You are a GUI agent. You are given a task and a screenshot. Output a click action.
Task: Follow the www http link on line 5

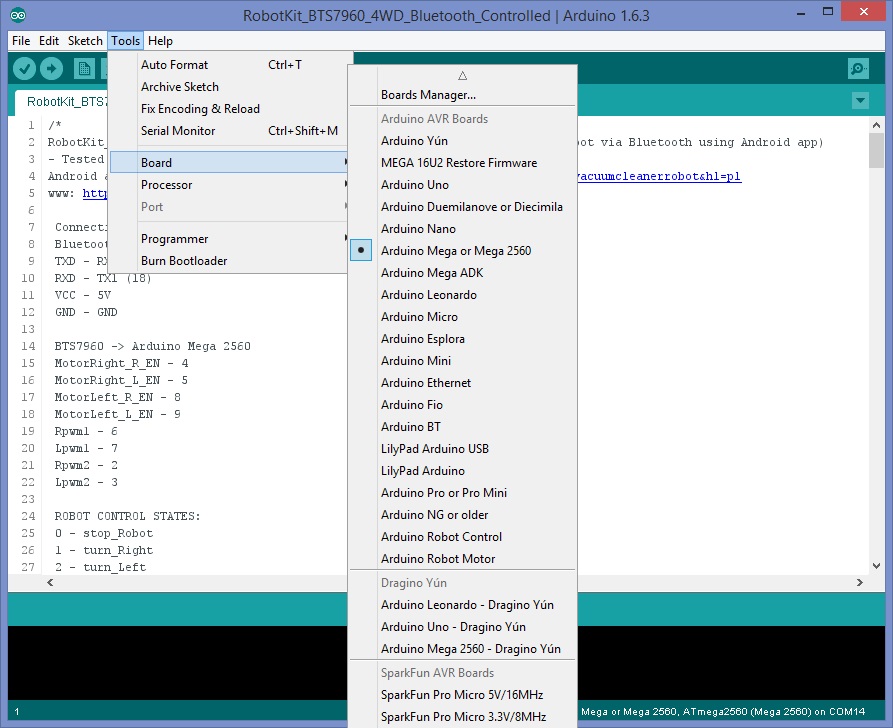pyautogui.click(x=95, y=193)
